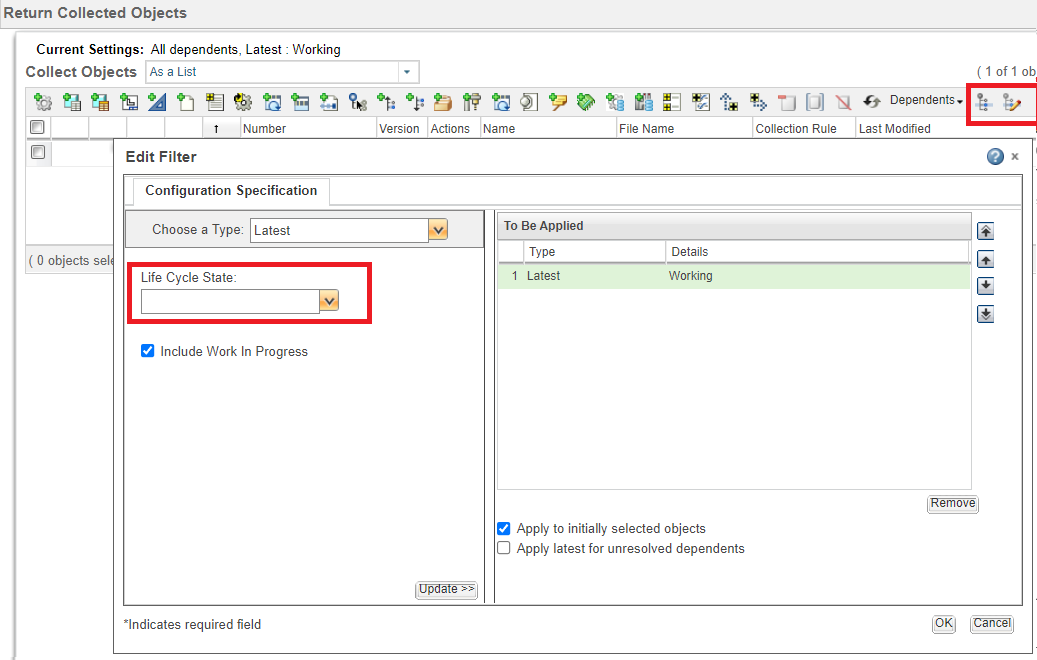Click the move down arrow icon
1037x660 pixels.
[985, 287]
